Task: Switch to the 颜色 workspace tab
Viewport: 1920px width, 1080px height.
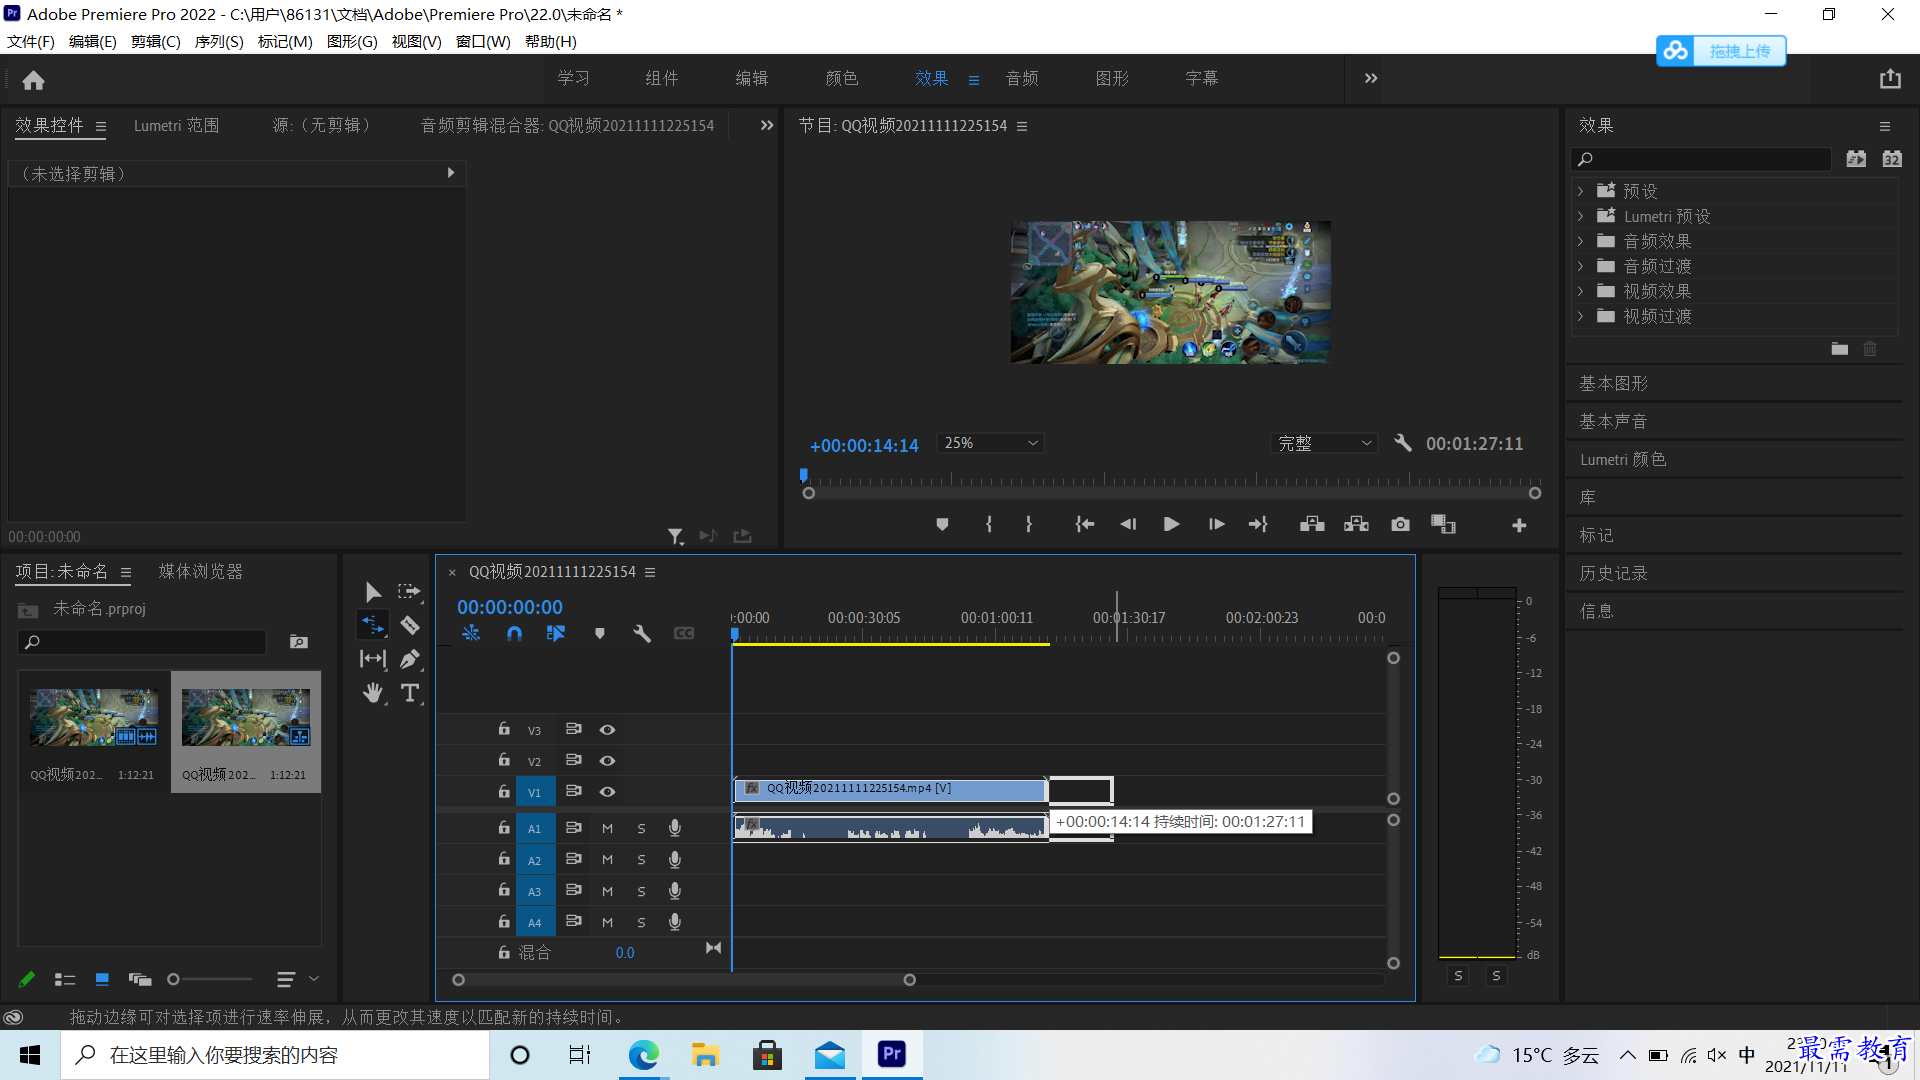Action: (x=841, y=78)
